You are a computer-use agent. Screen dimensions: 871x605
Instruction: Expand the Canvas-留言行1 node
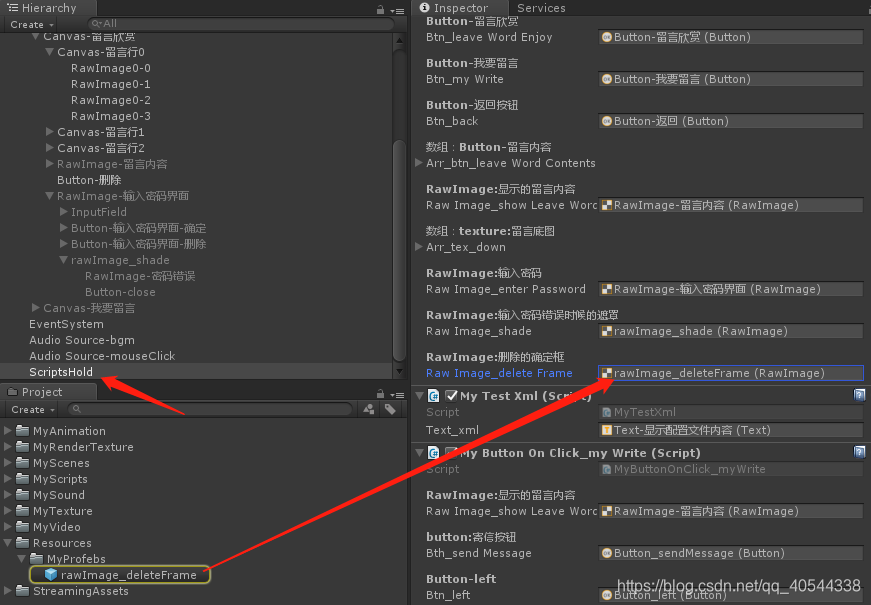pos(49,132)
